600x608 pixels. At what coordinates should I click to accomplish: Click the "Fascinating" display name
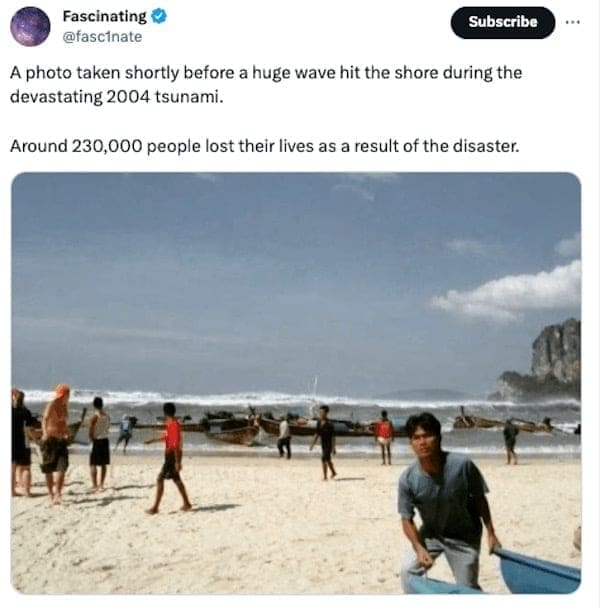coord(104,16)
